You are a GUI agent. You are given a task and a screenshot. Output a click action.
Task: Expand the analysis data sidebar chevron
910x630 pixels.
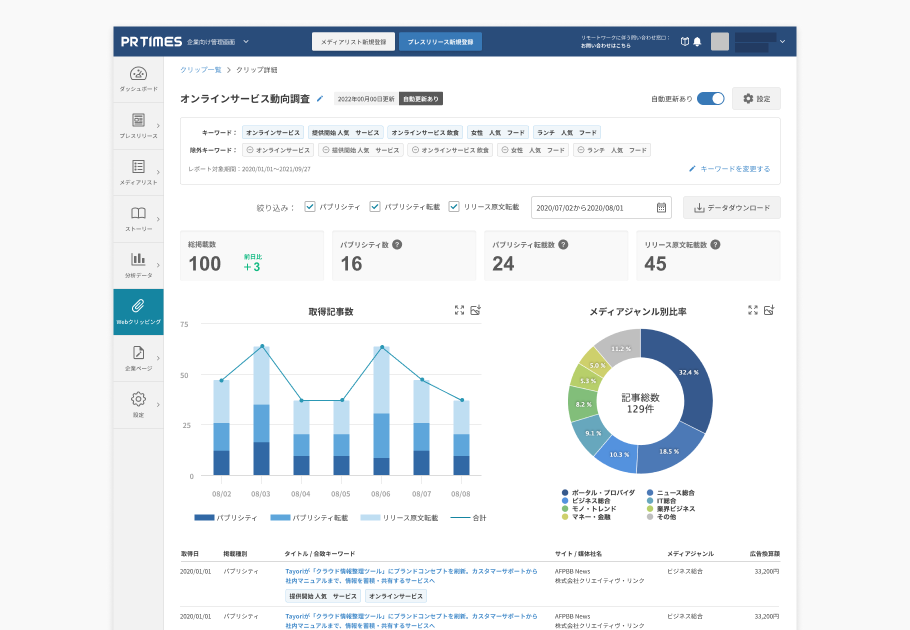tap(158, 266)
